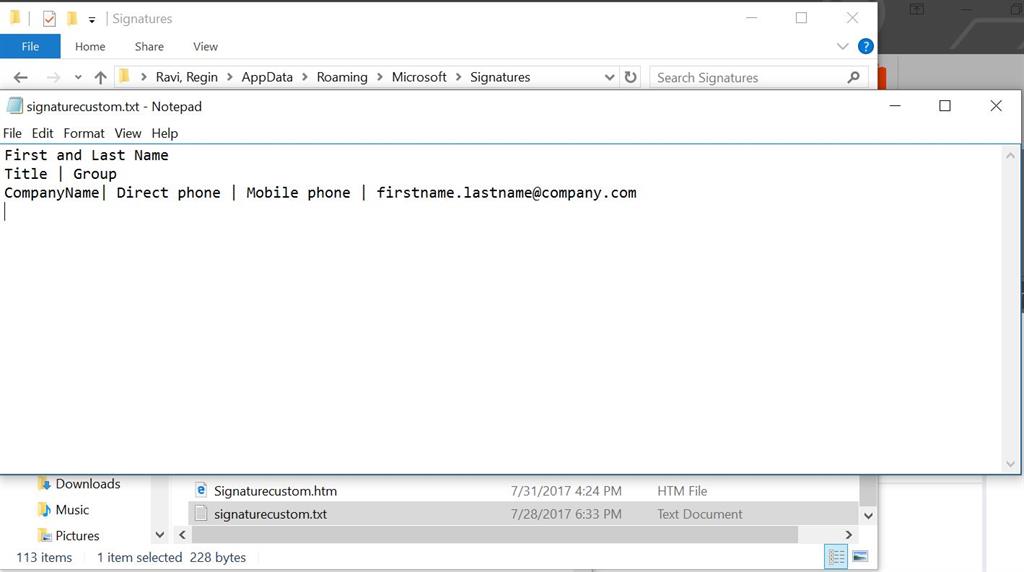This screenshot has height=572, width=1024.
Task: Minimize the Notepad window
Action: click(x=895, y=106)
